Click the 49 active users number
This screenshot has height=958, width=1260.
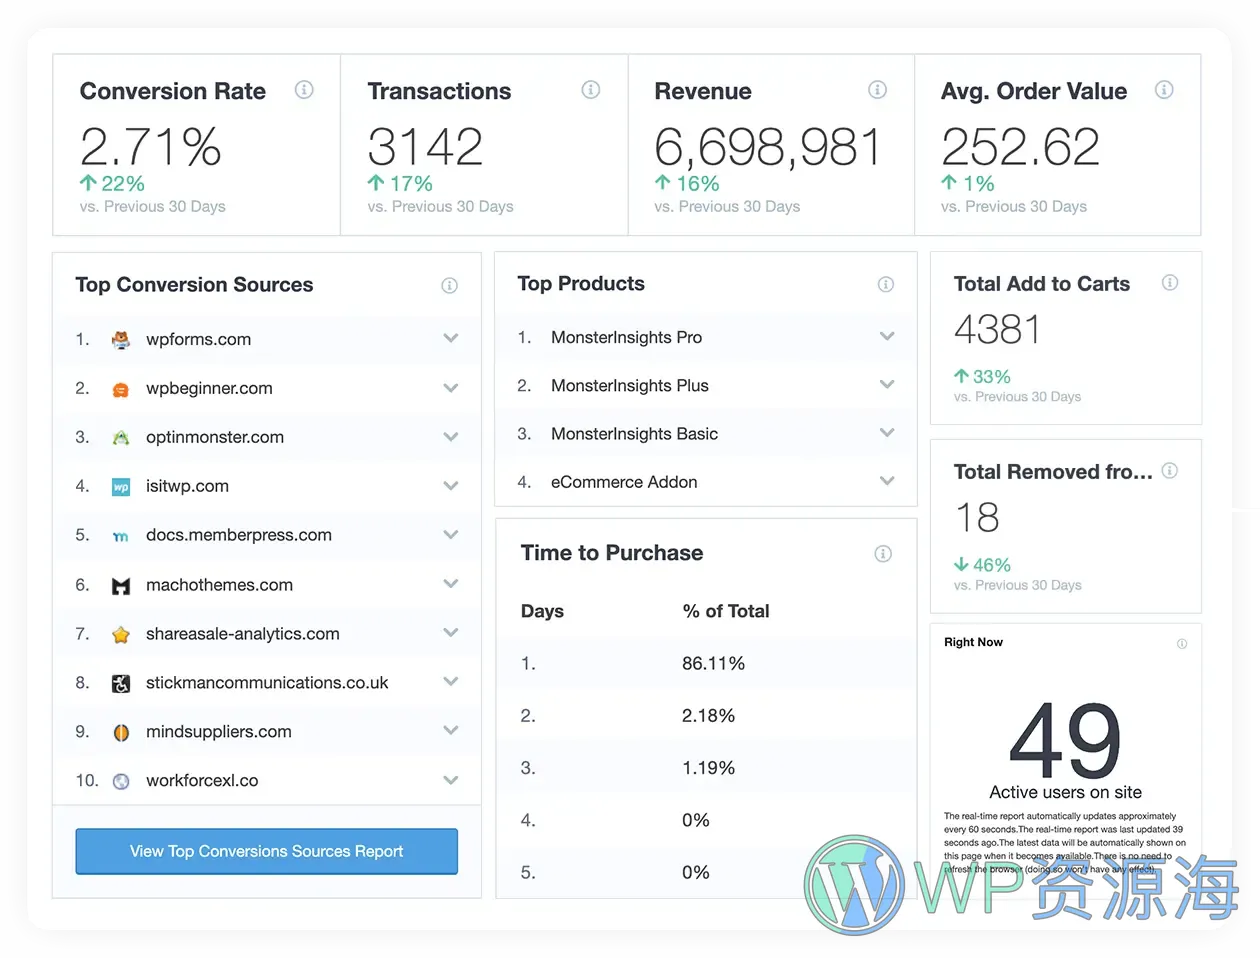[x=1065, y=741]
